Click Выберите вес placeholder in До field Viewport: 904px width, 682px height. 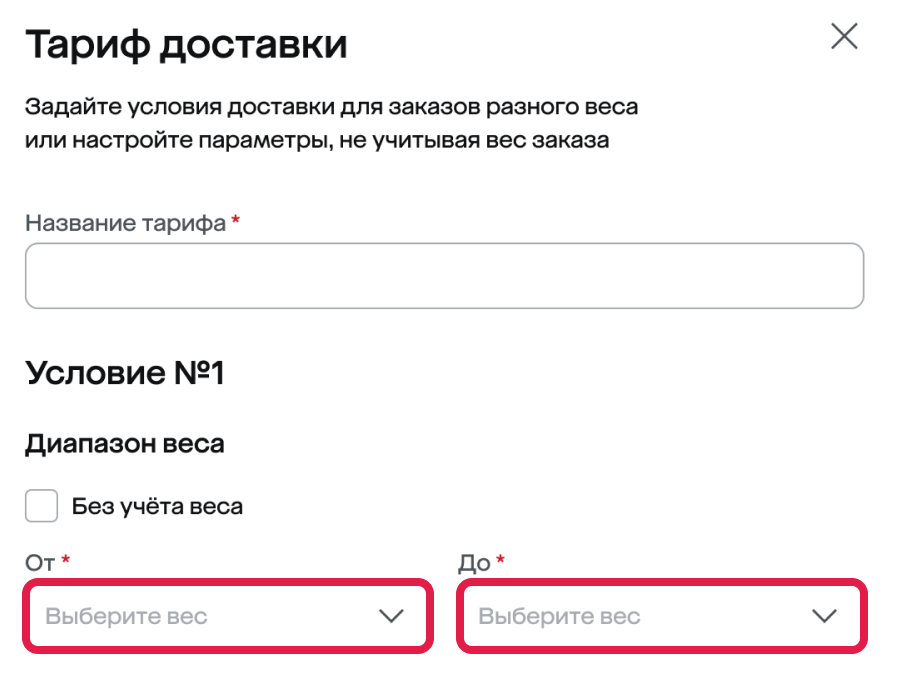click(x=559, y=616)
